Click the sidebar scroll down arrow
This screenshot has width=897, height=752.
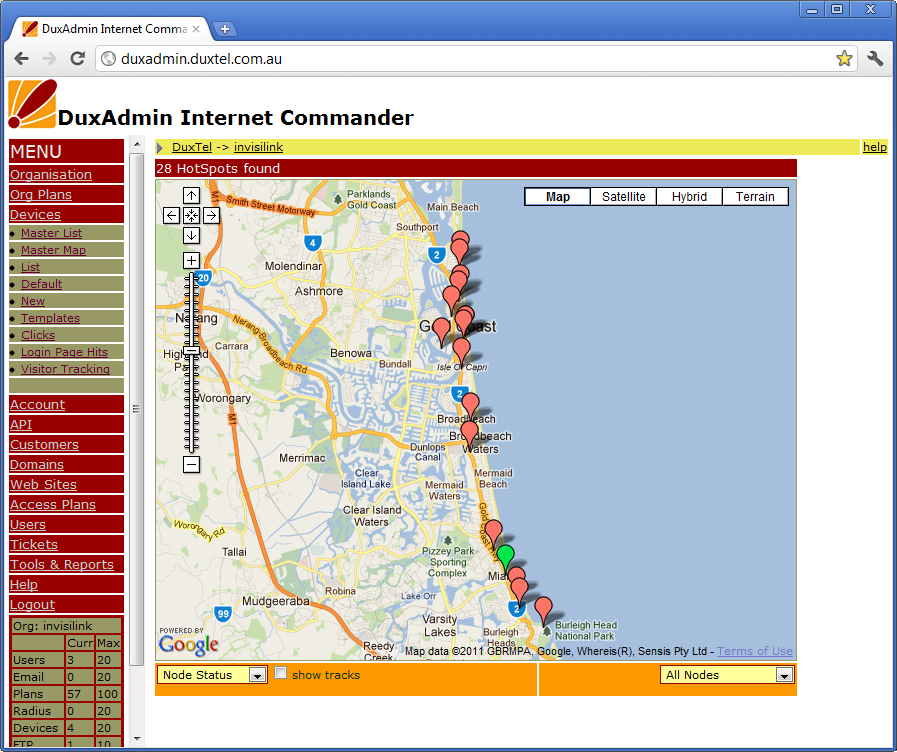pos(137,739)
